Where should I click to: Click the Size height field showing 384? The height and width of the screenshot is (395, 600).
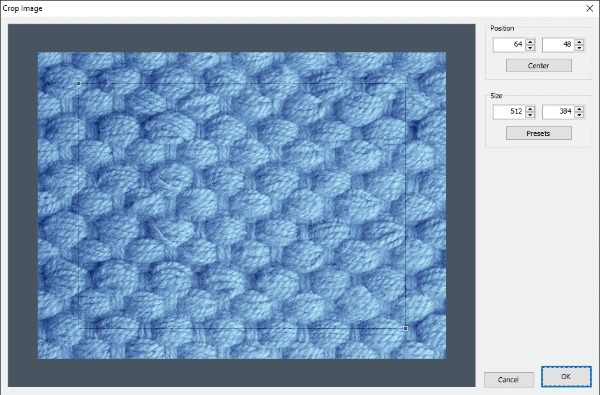(x=558, y=112)
